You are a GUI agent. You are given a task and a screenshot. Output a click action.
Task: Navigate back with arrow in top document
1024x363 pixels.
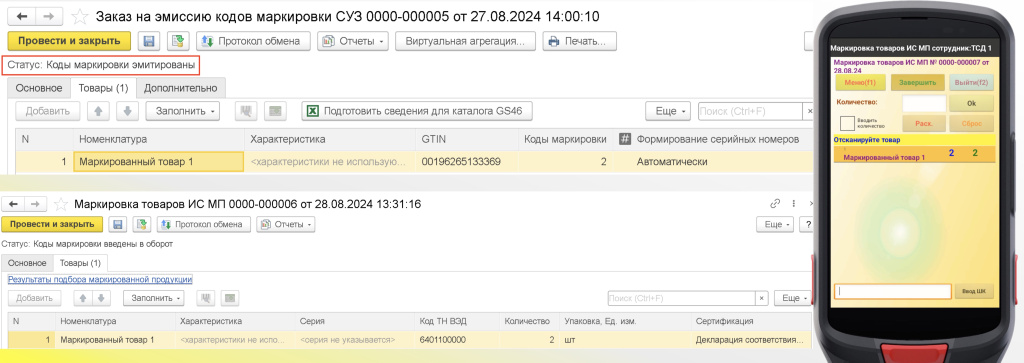22,16
